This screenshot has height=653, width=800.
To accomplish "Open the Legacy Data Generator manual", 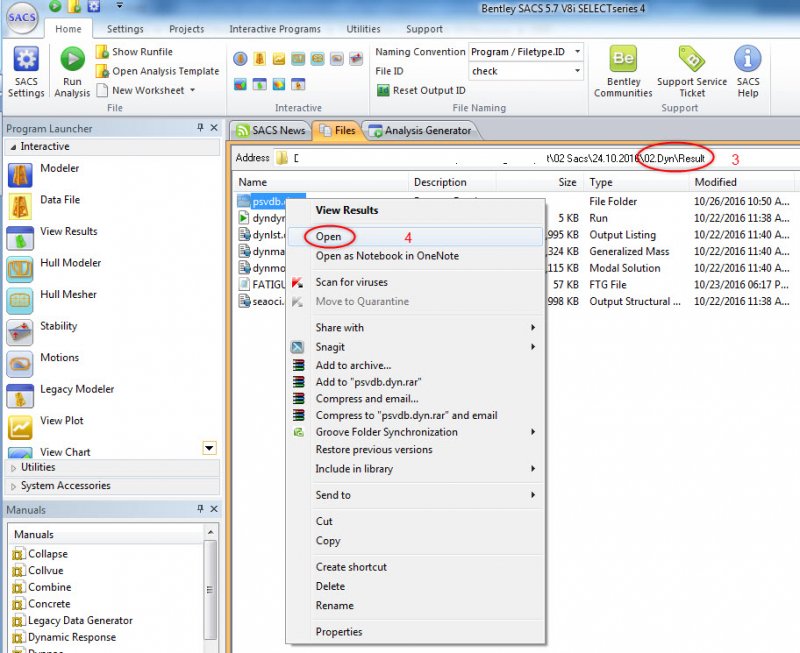I will click(72, 620).
